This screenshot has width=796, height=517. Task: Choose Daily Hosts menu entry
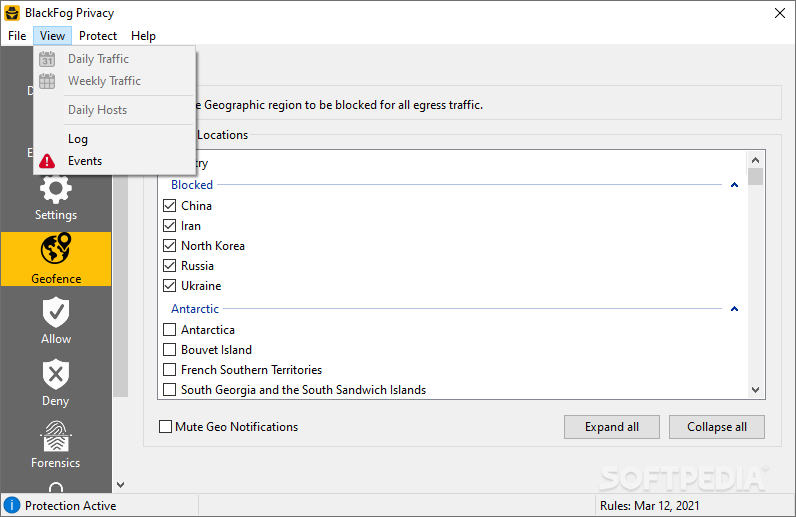pyautogui.click(x=115, y=110)
